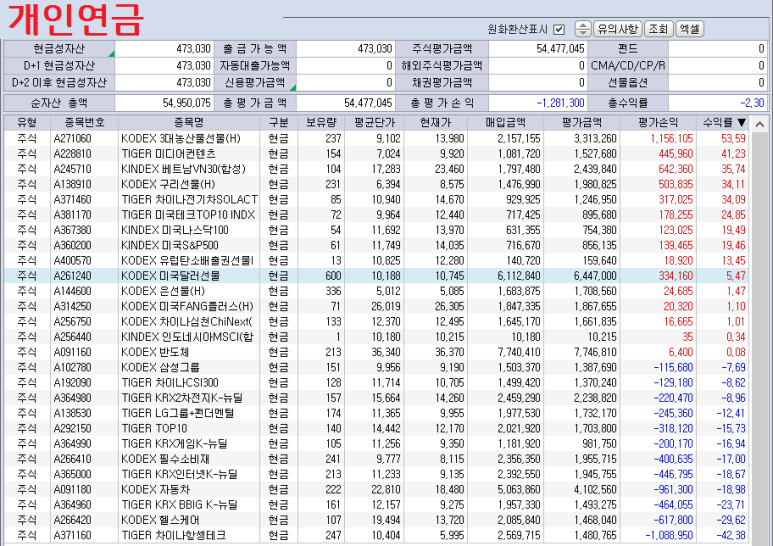This screenshot has height=546, width=773.
Task: Select row TIGER 미디어컨텐츠
Action: 377,154
